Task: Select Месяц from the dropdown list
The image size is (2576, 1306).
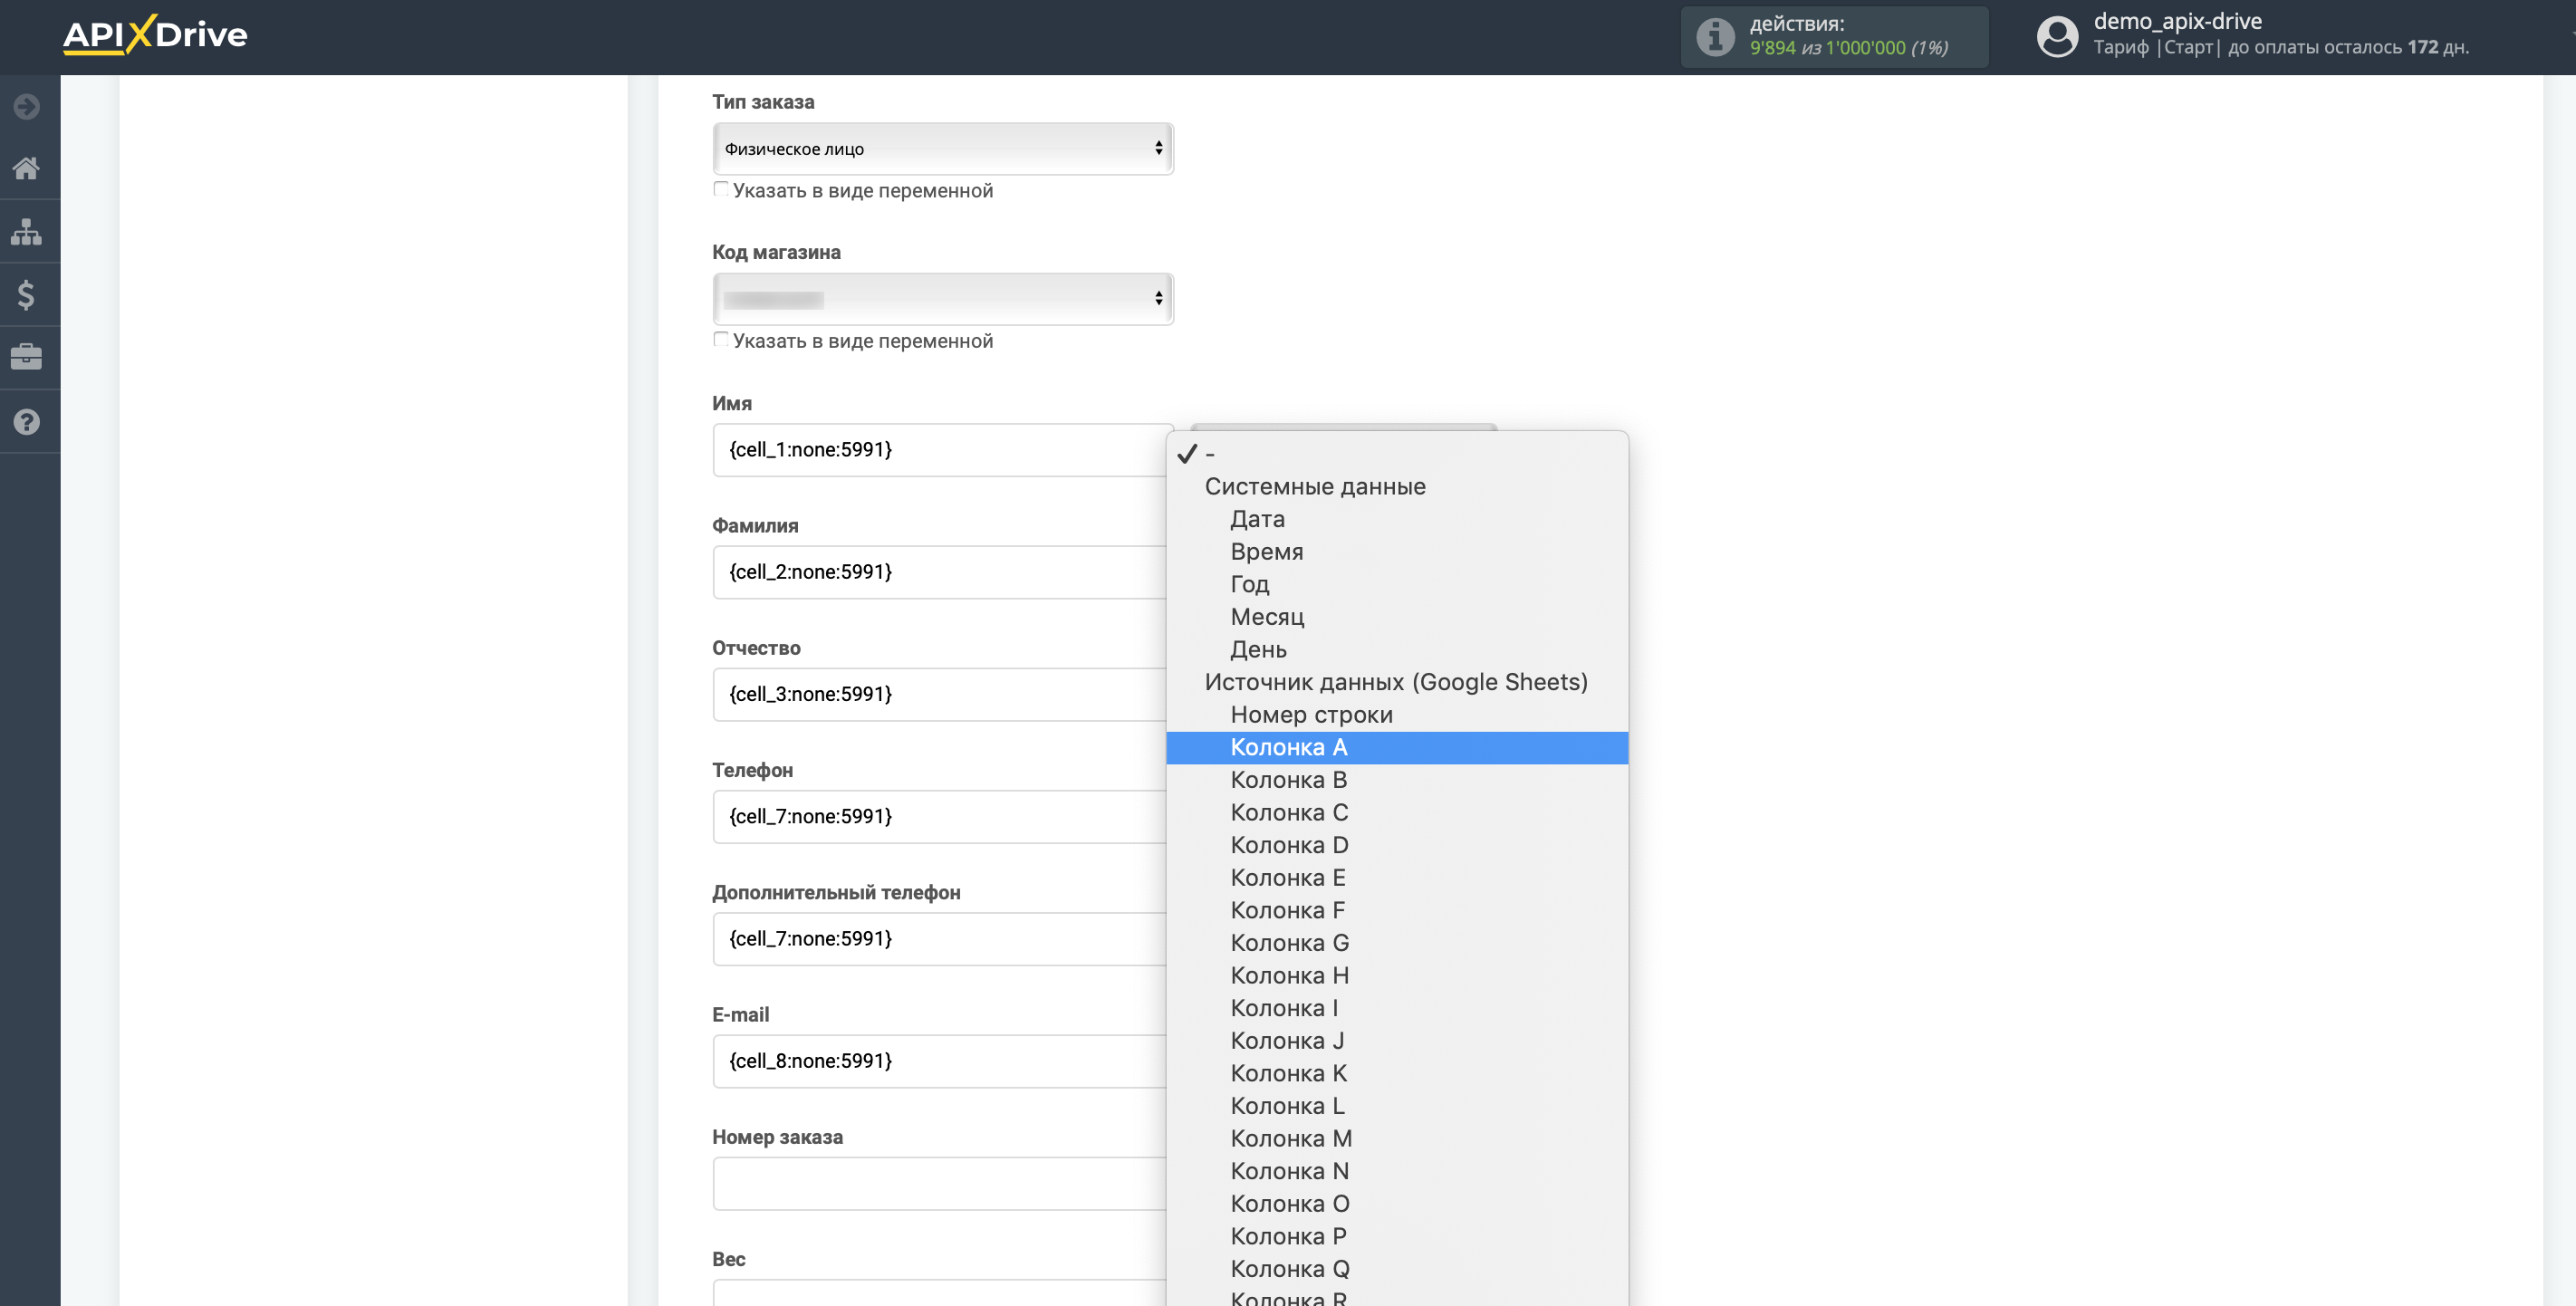Action: coord(1397,617)
